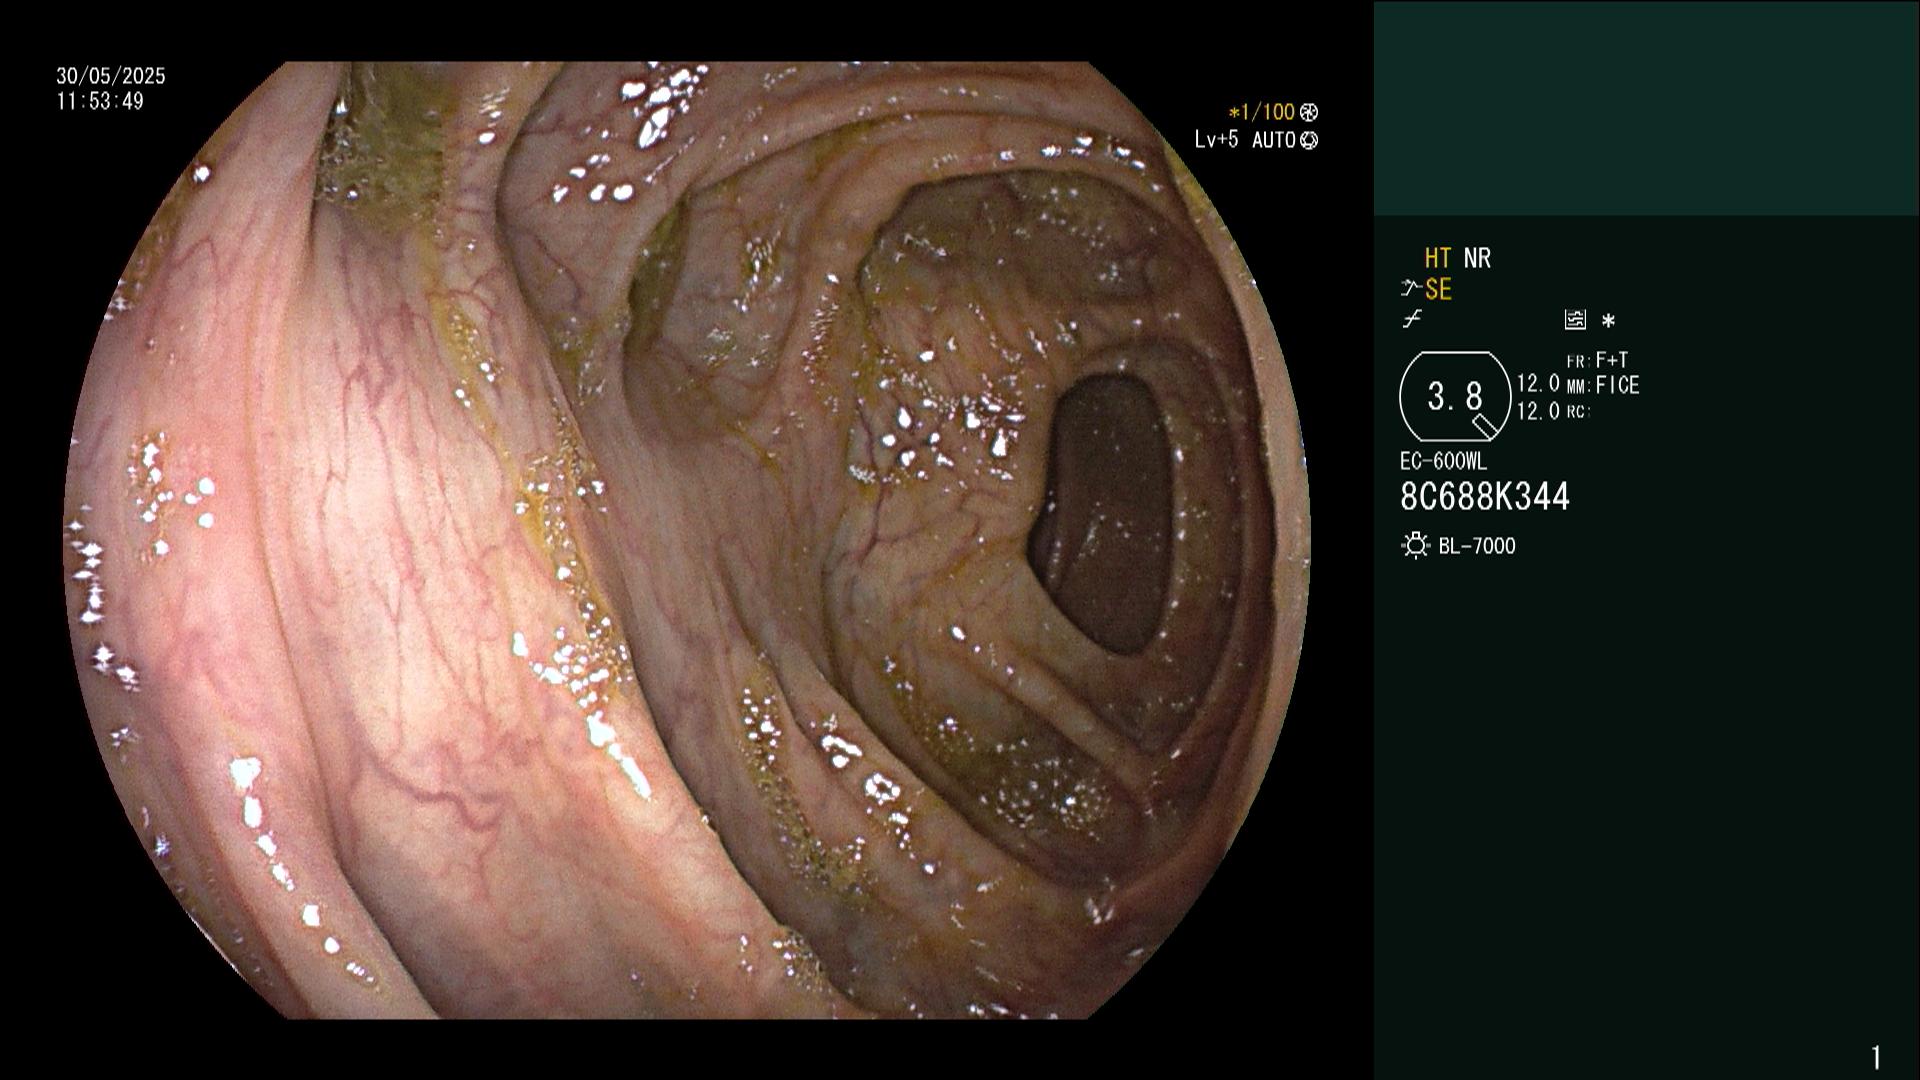Click the scope diameter diagram showing 3.8
This screenshot has height=1080, width=1920.
point(1455,397)
